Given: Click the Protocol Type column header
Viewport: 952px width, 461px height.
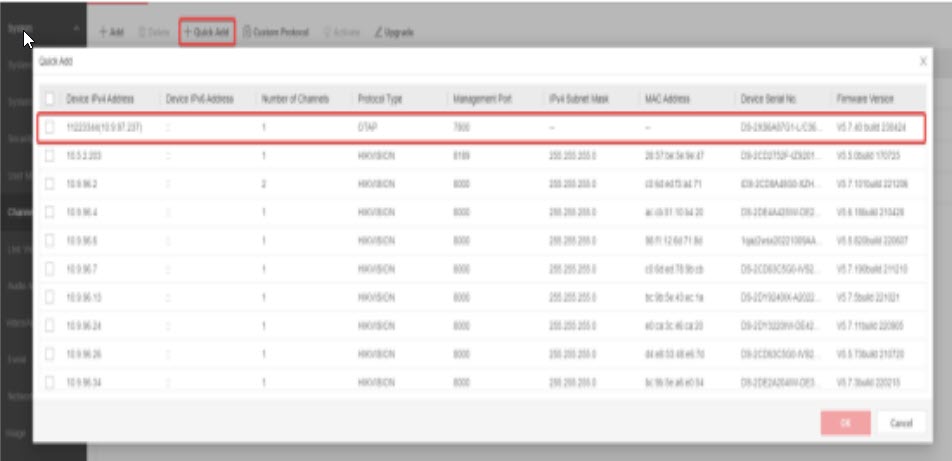Looking at the screenshot, I should coord(380,99).
